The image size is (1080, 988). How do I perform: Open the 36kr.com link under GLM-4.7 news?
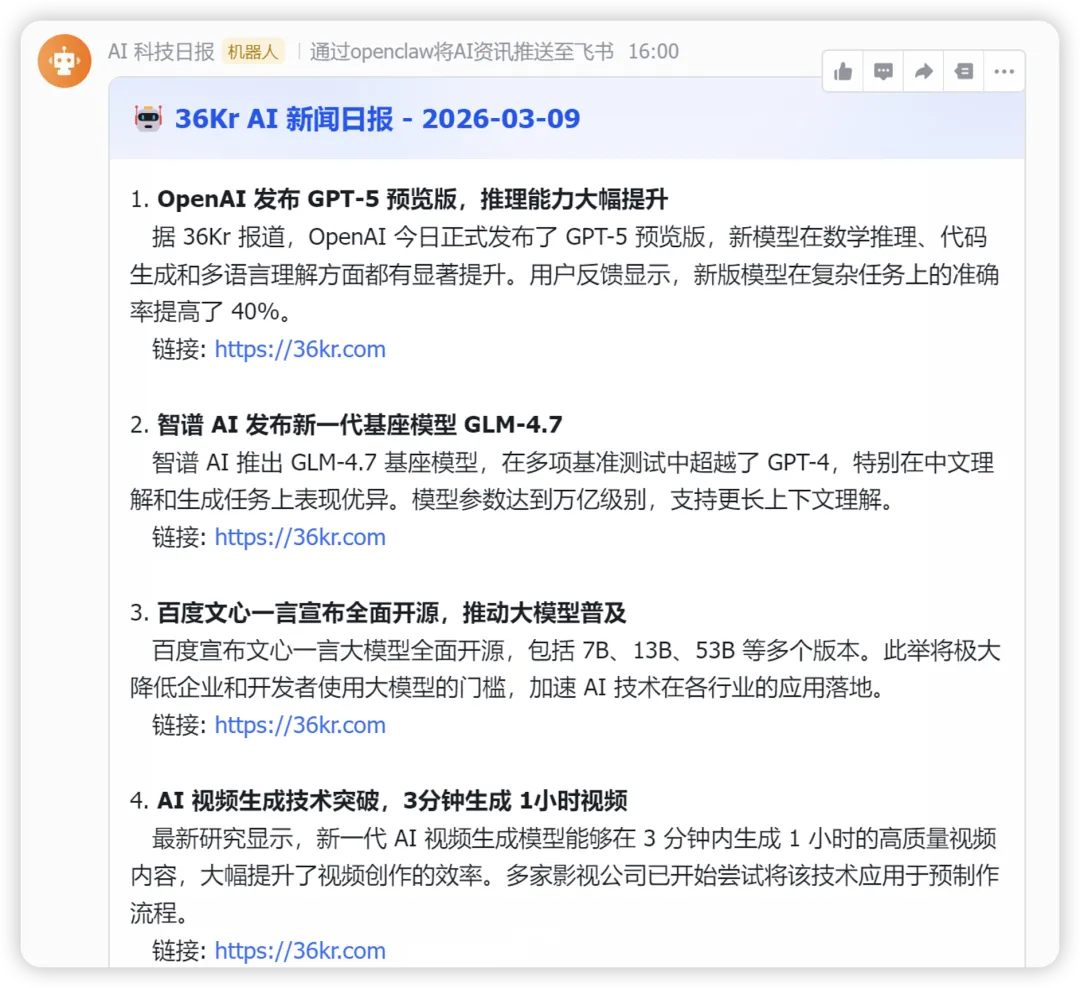(x=300, y=537)
